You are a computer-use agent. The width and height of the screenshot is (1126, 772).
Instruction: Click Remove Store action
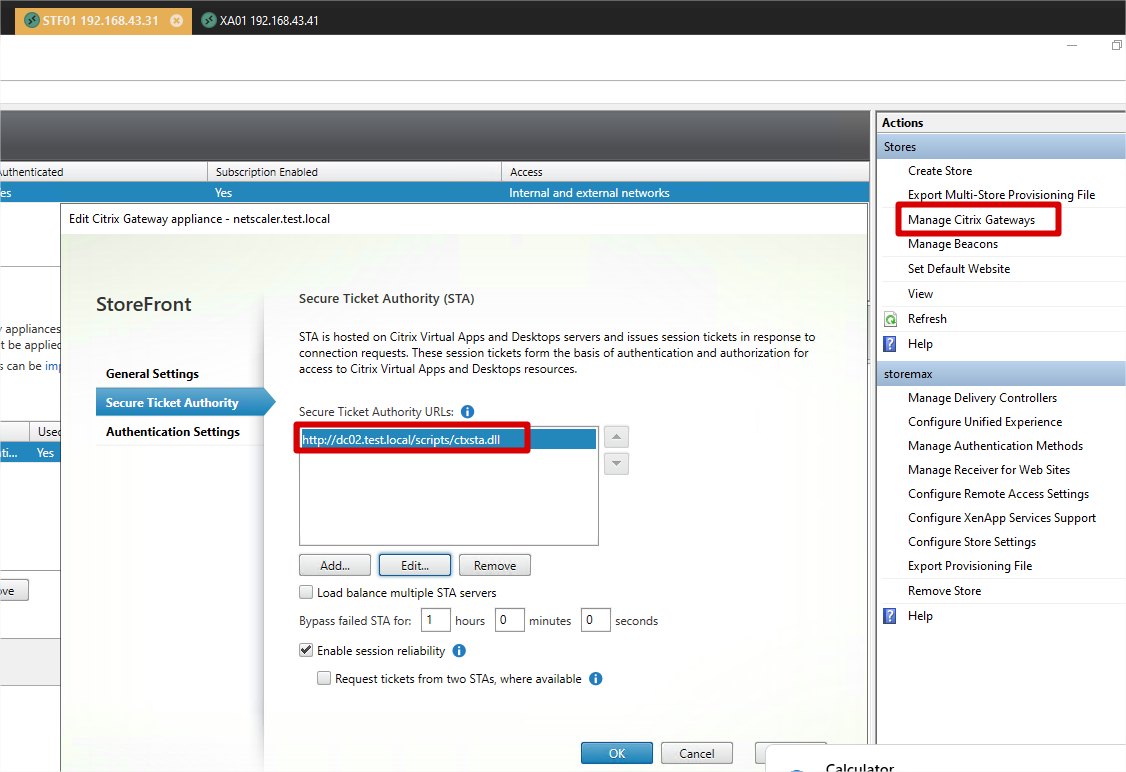(944, 591)
